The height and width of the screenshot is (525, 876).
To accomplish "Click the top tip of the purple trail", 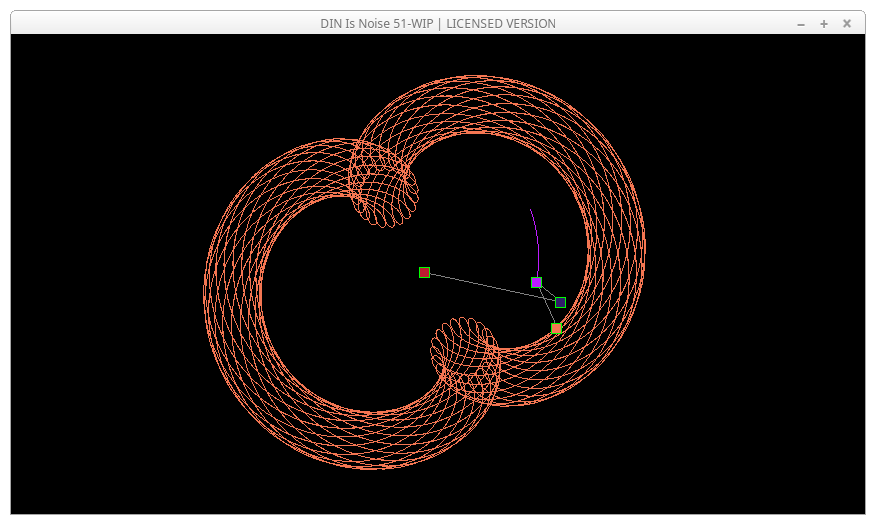I will [x=531, y=210].
